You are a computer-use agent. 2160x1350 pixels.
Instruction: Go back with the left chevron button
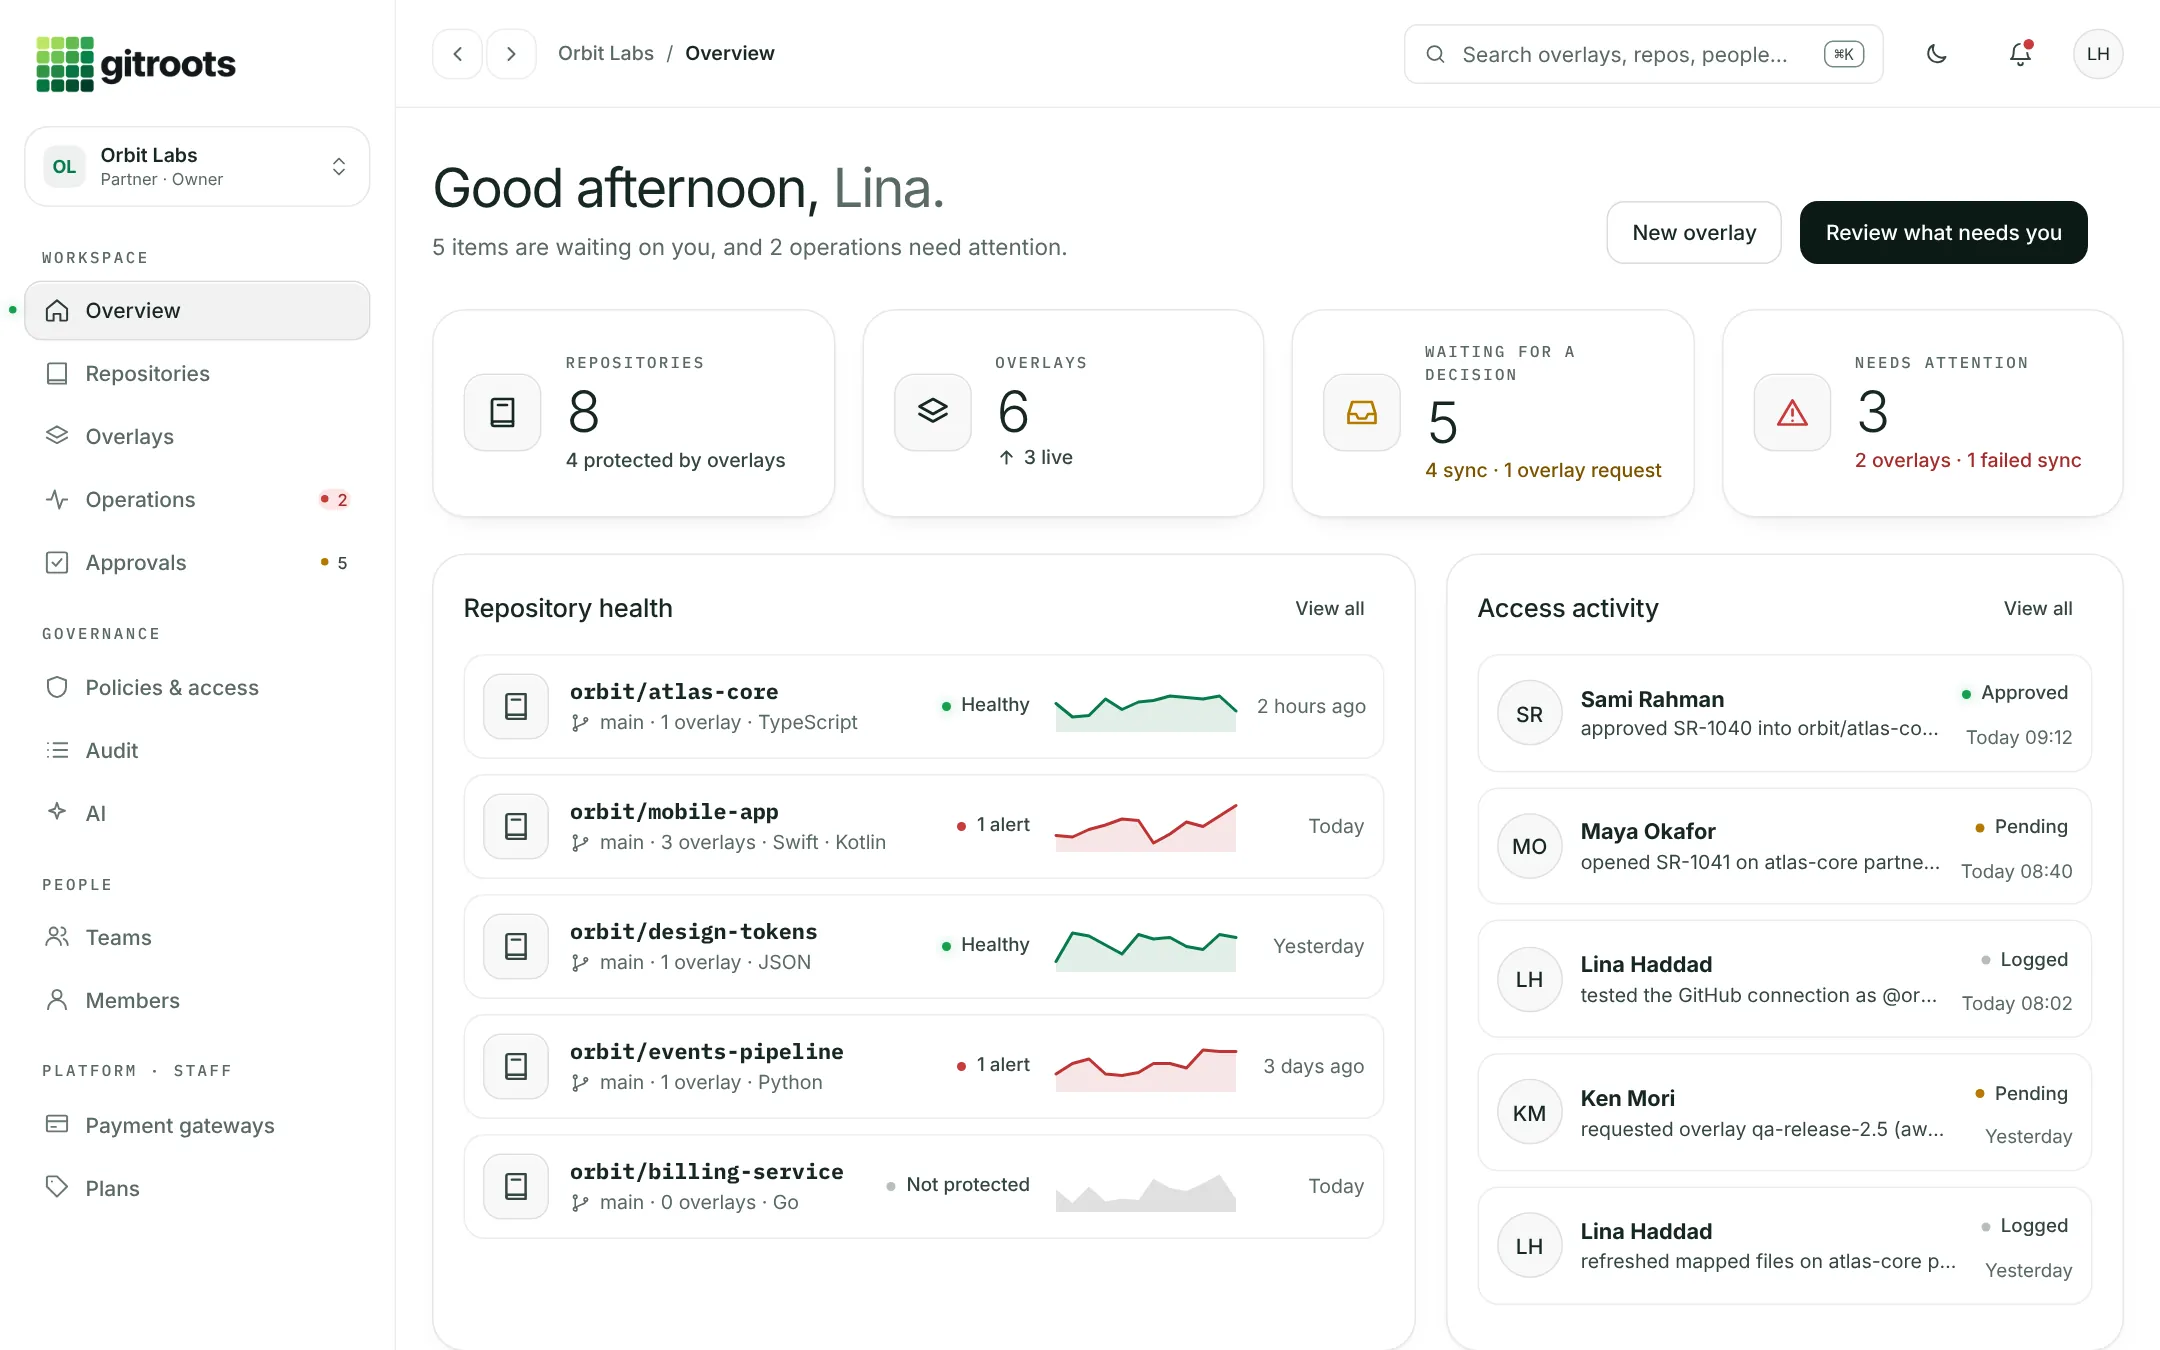458,54
